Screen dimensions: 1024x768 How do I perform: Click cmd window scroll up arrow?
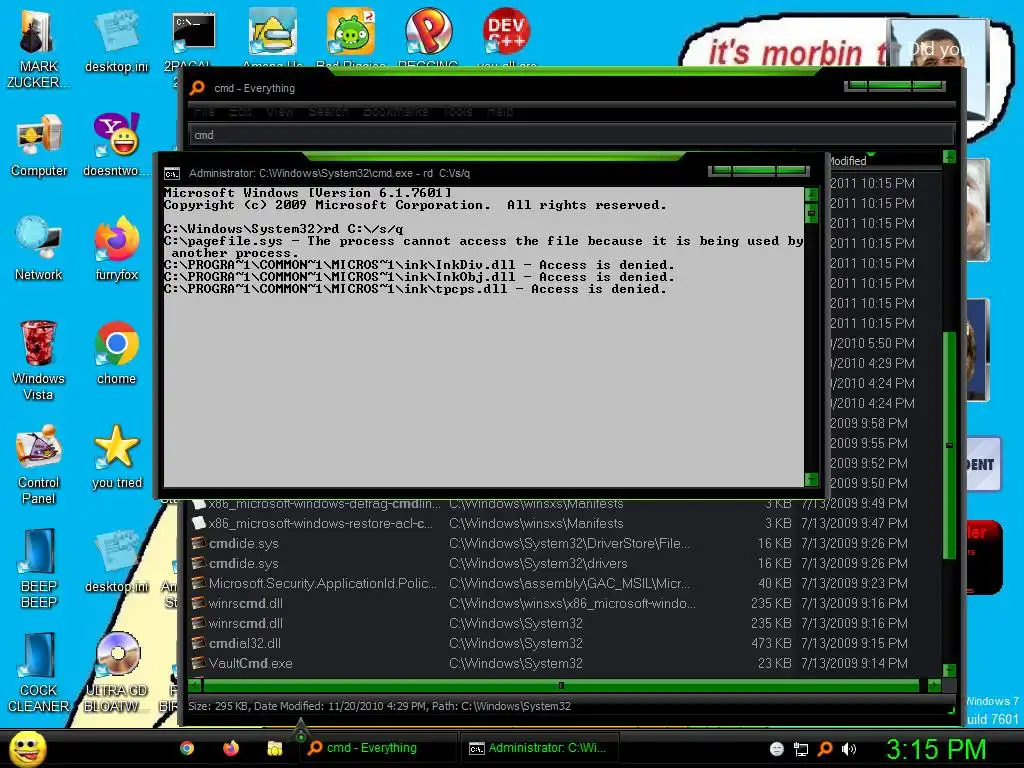click(x=812, y=195)
